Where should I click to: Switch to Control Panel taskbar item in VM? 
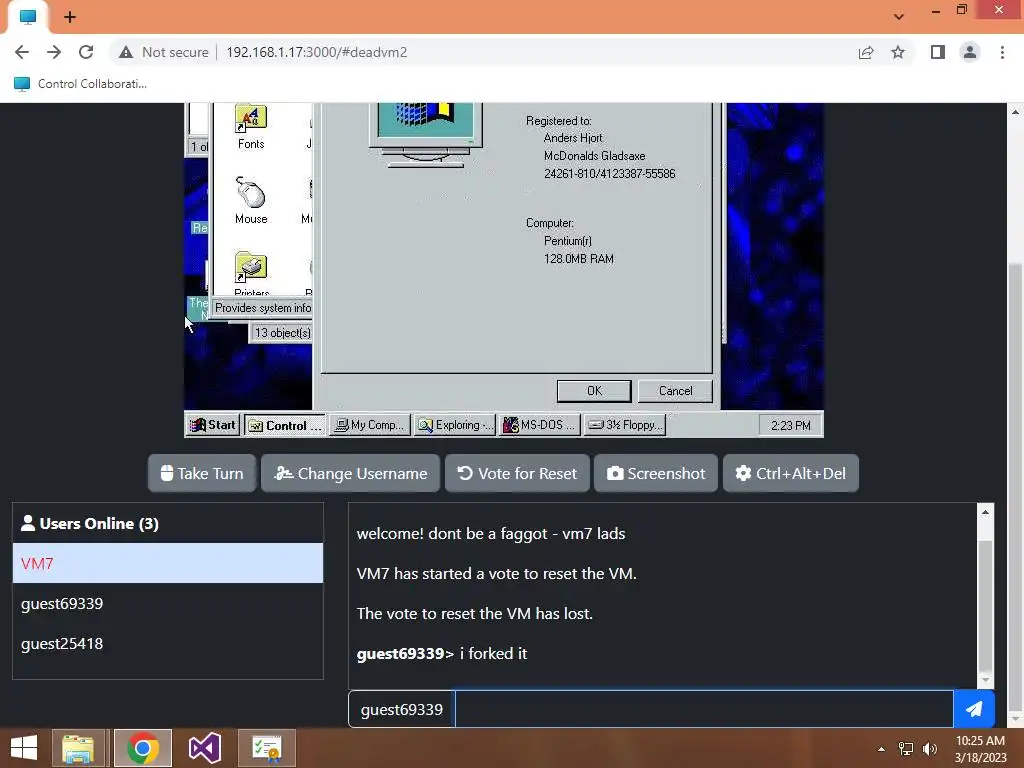click(285, 426)
